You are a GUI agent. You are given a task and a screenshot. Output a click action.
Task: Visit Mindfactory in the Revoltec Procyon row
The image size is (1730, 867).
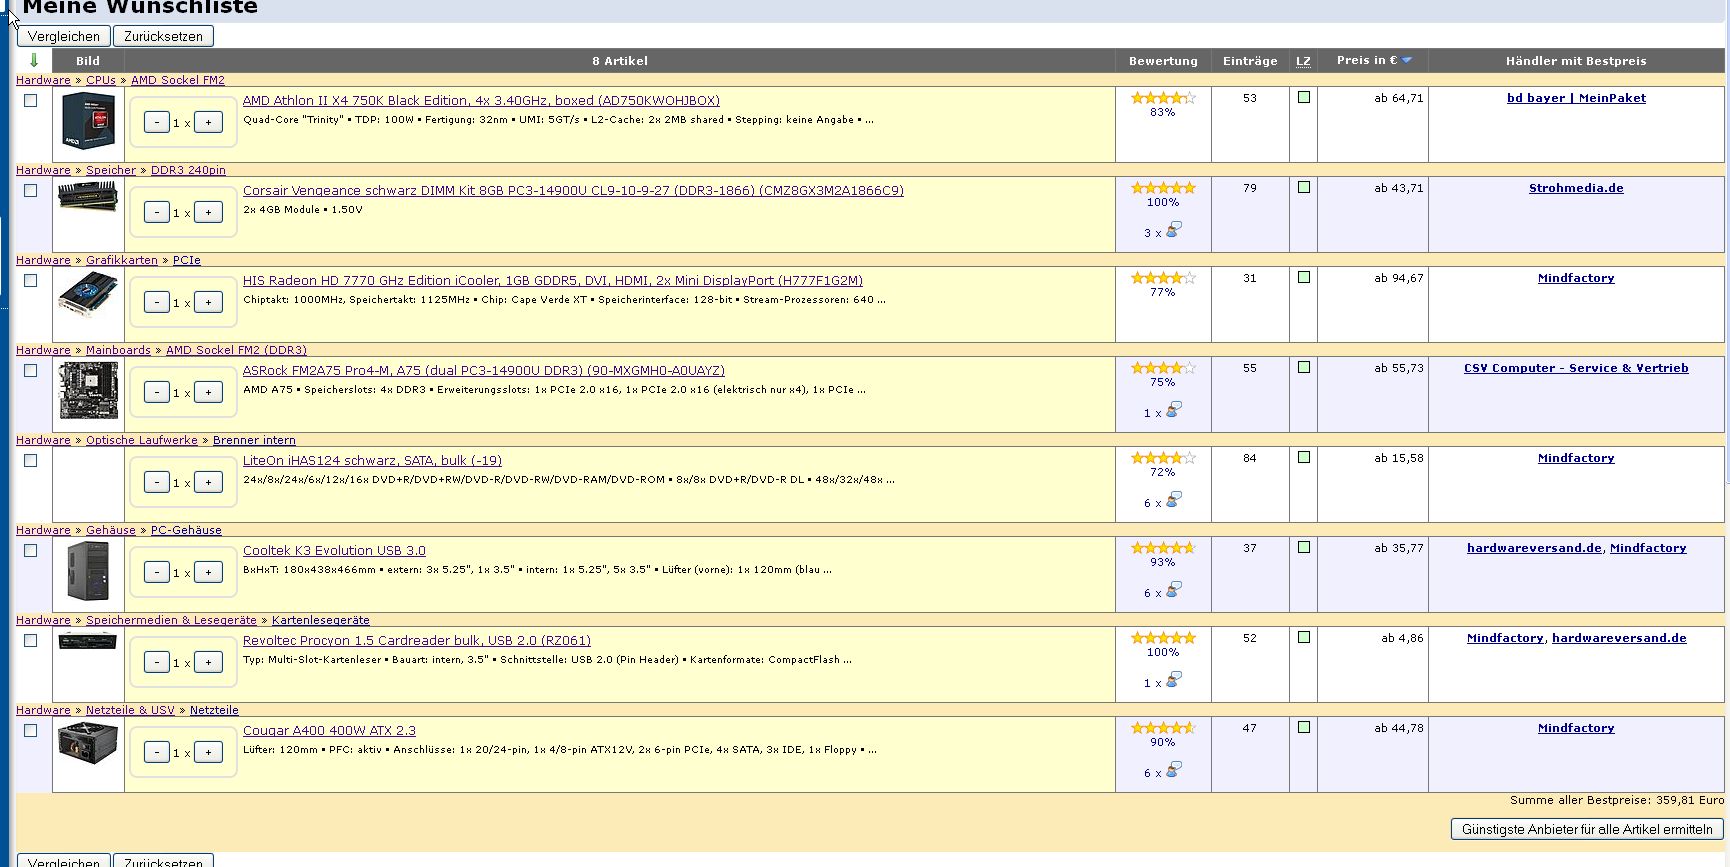coord(1505,638)
